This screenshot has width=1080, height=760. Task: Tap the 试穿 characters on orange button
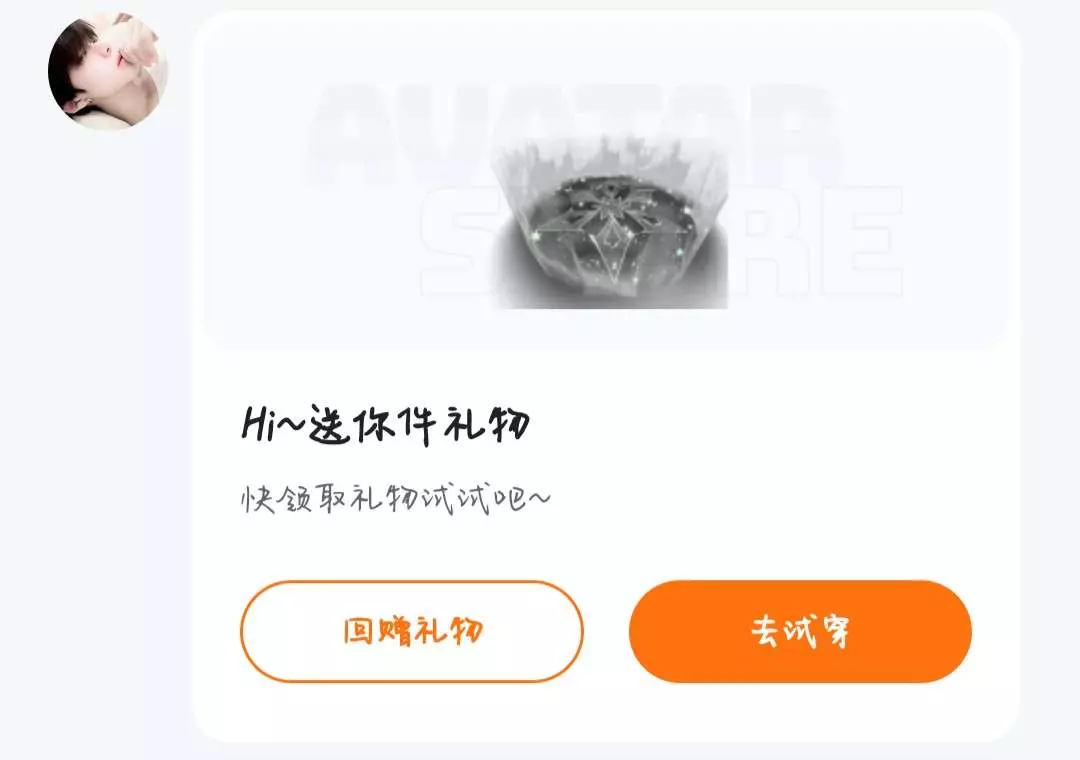tap(819, 631)
